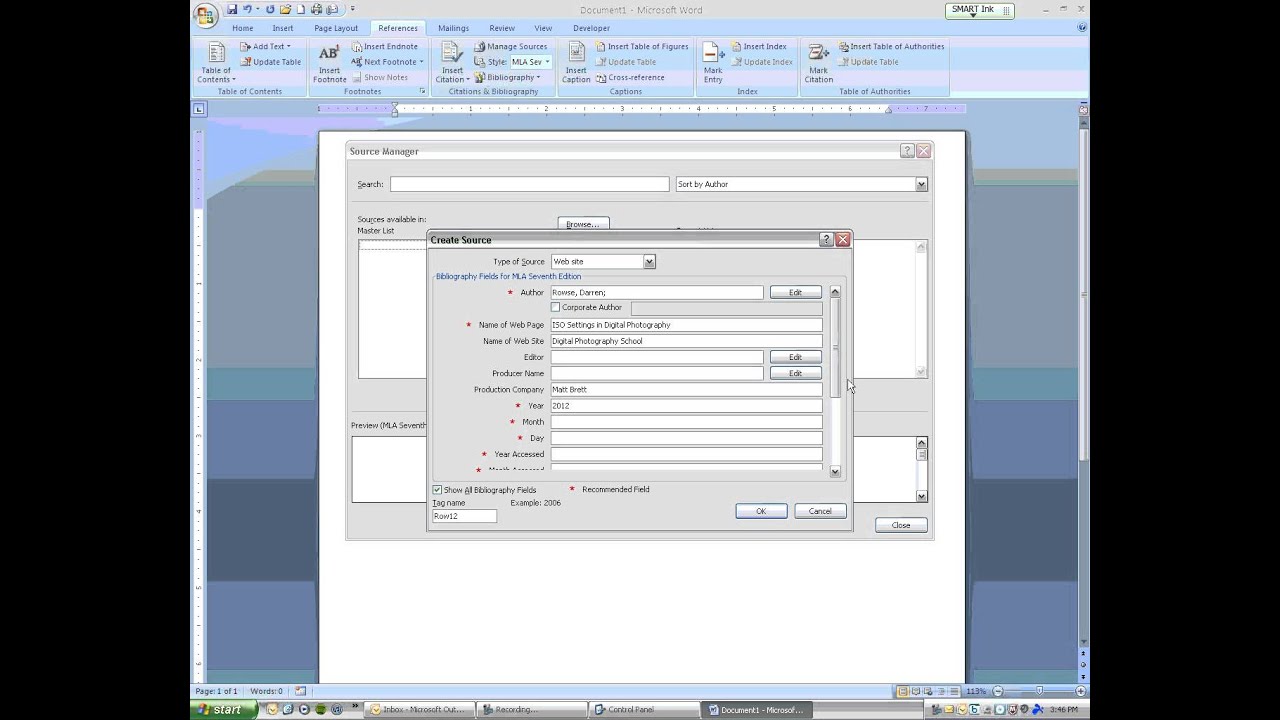The image size is (1280, 720).
Task: Switch to Developer tab
Action: point(591,28)
